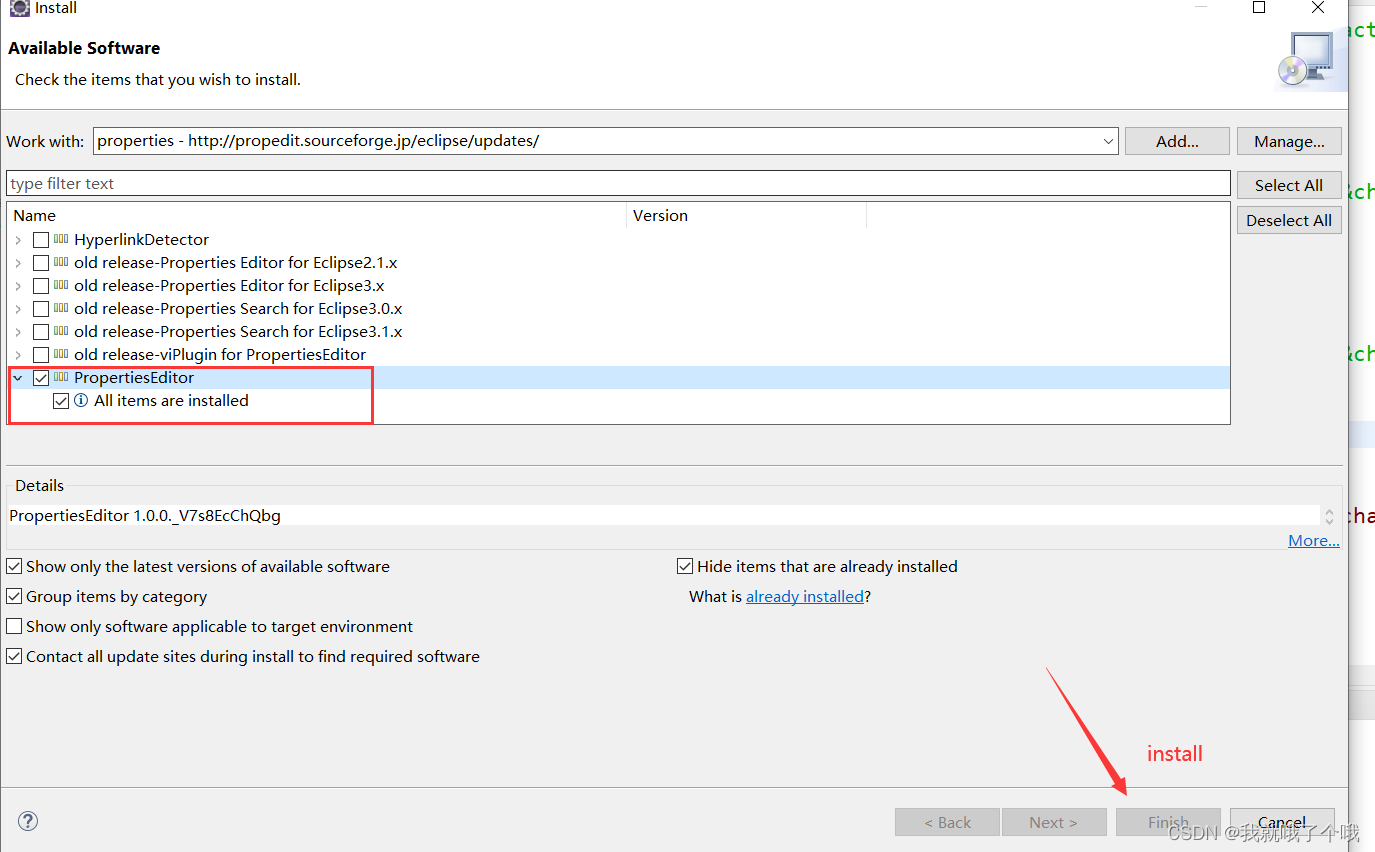Expand old release-Properties Editor for Eclipse3.x node
This screenshot has width=1375, height=852.
(x=18, y=286)
